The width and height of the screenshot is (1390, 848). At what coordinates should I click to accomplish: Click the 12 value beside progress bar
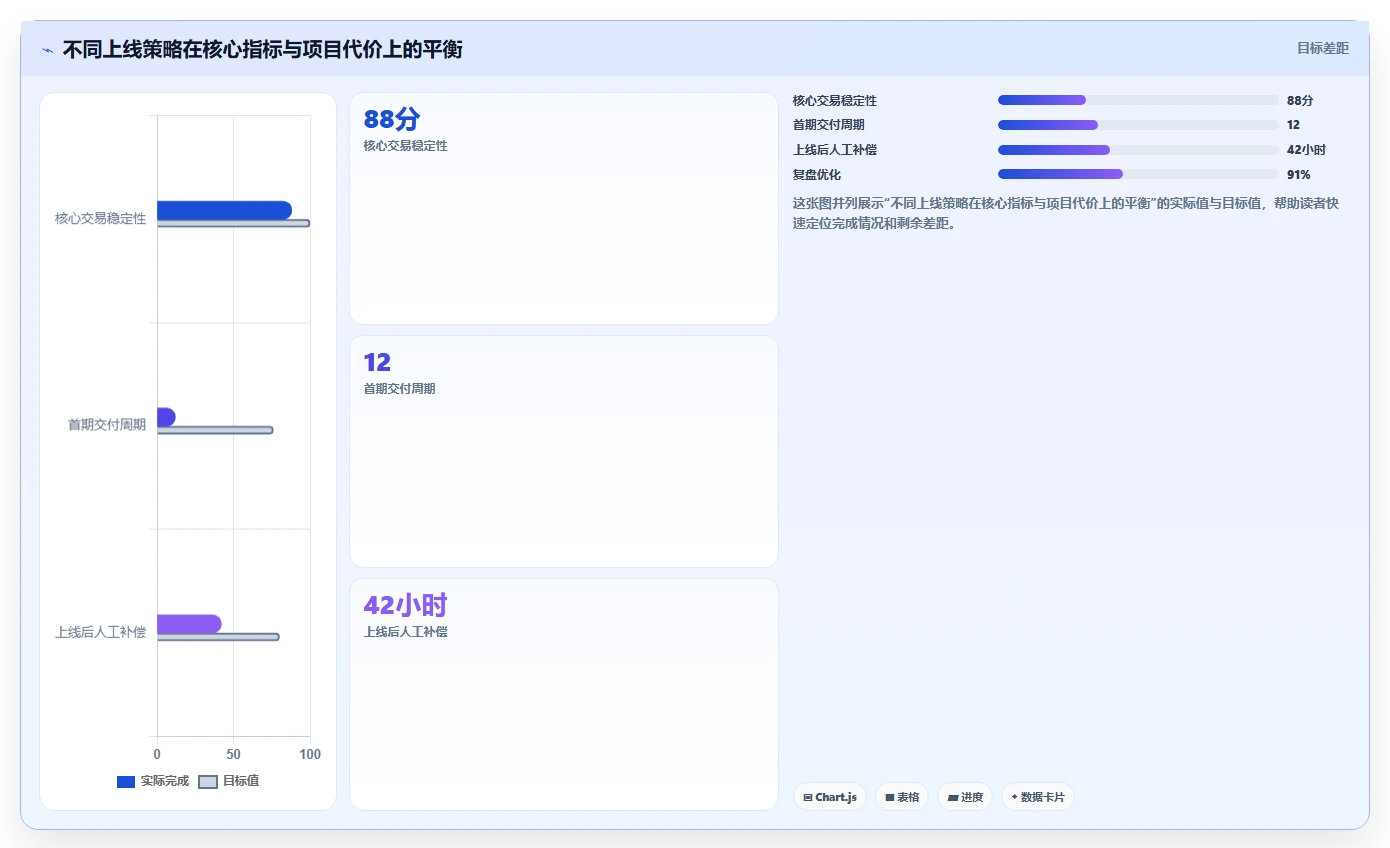point(1293,125)
